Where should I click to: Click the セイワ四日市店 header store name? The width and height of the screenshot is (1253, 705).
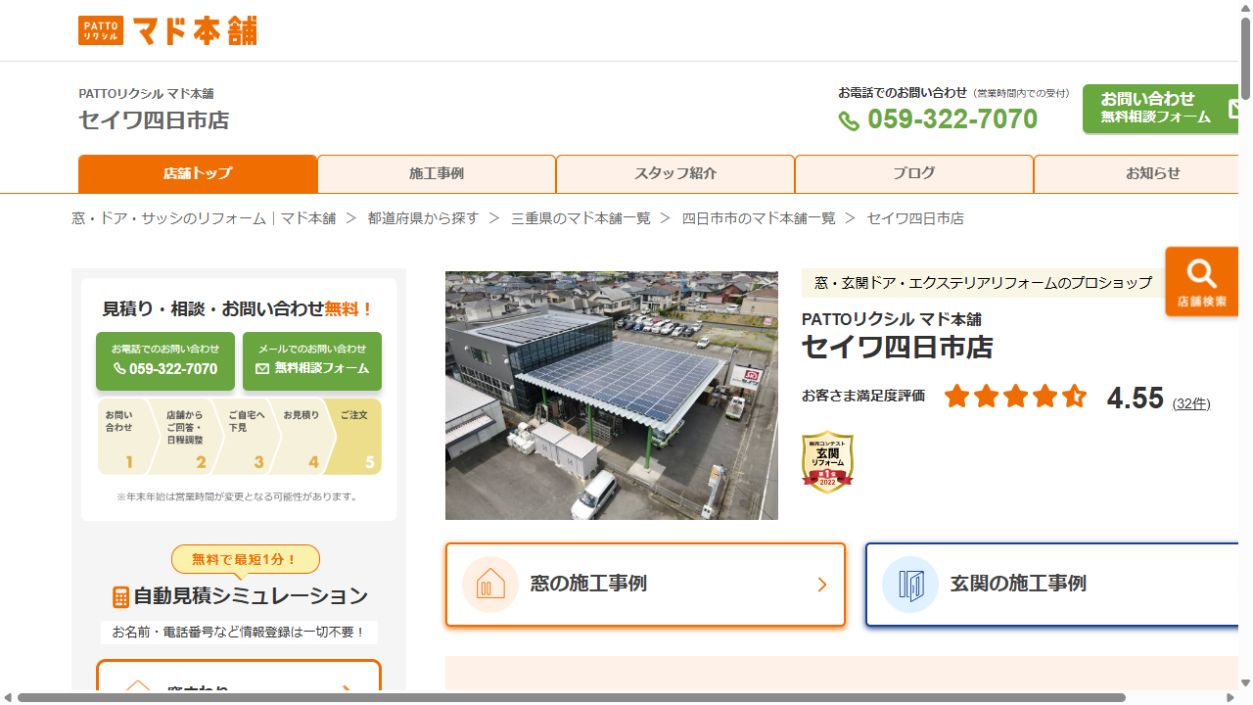tap(154, 120)
